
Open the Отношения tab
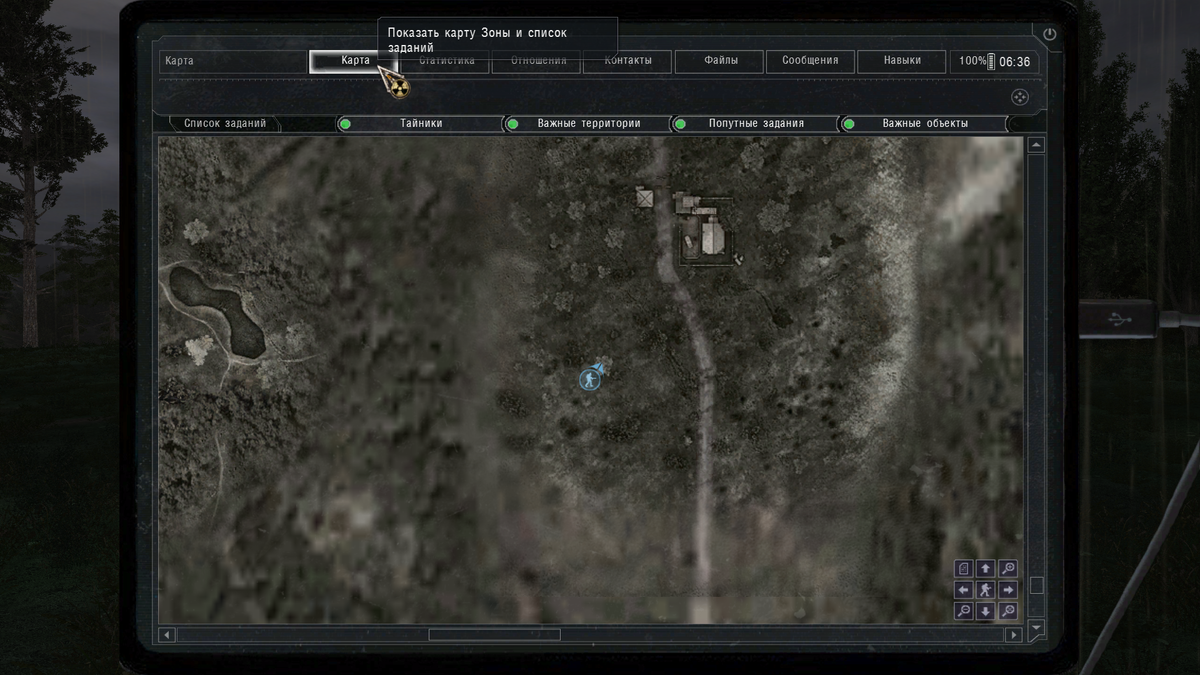point(538,61)
